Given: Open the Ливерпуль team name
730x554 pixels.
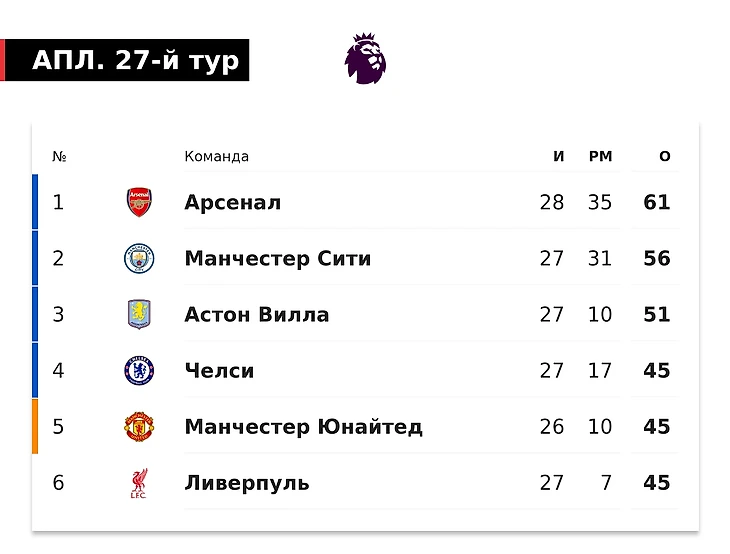Looking at the screenshot, I should pos(247,483).
